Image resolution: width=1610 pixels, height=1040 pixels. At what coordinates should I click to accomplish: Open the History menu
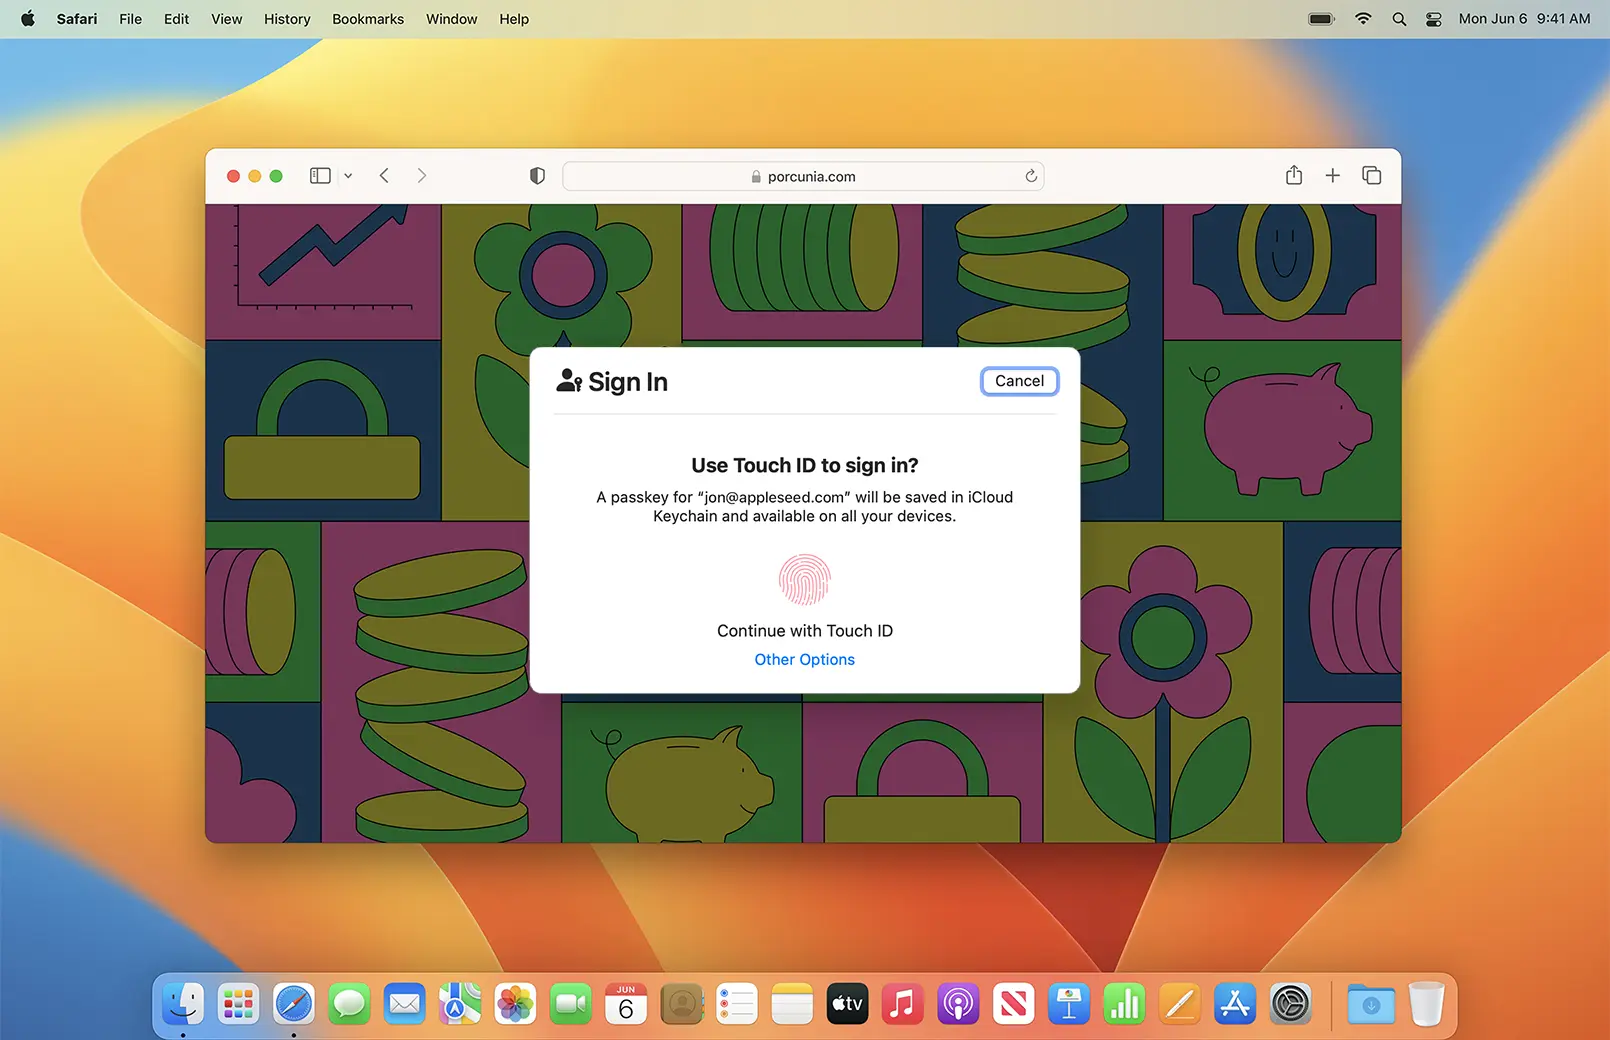click(x=287, y=19)
